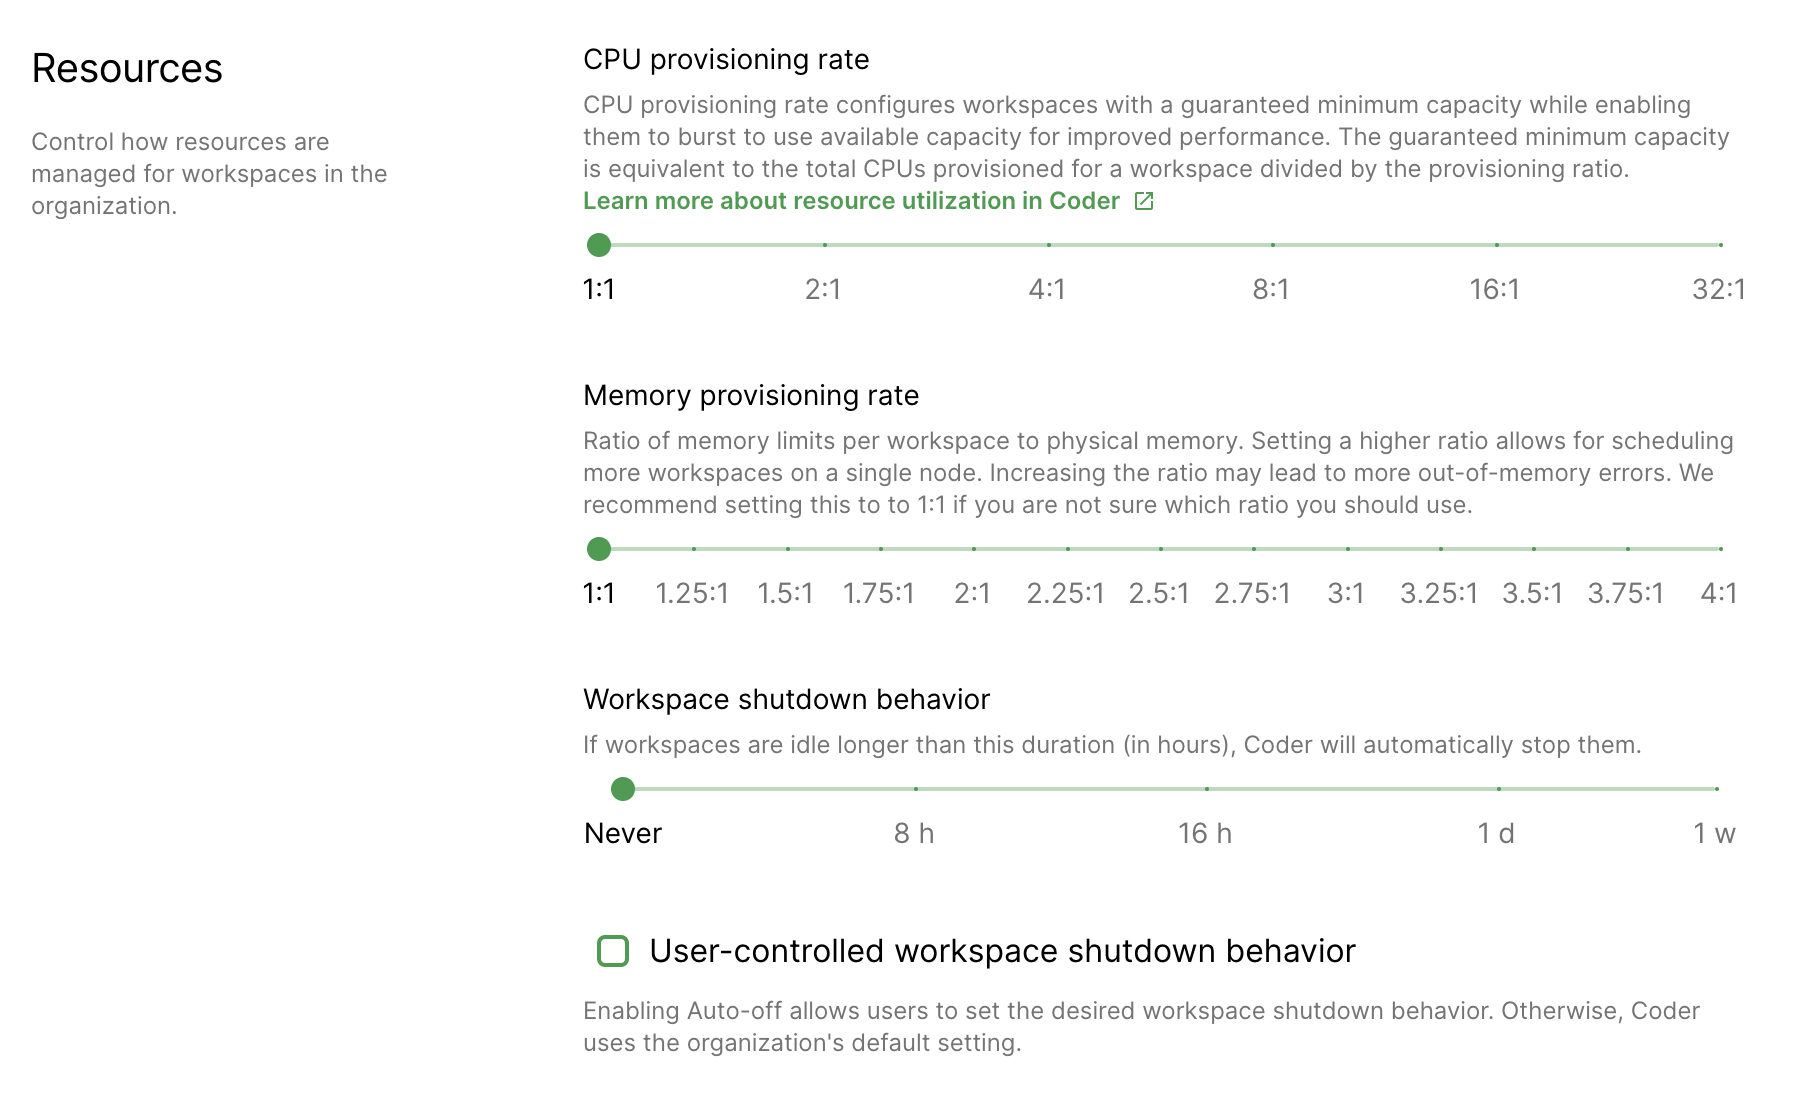
Task: Set memory provisioning rate to 2:1
Action: [x=974, y=548]
